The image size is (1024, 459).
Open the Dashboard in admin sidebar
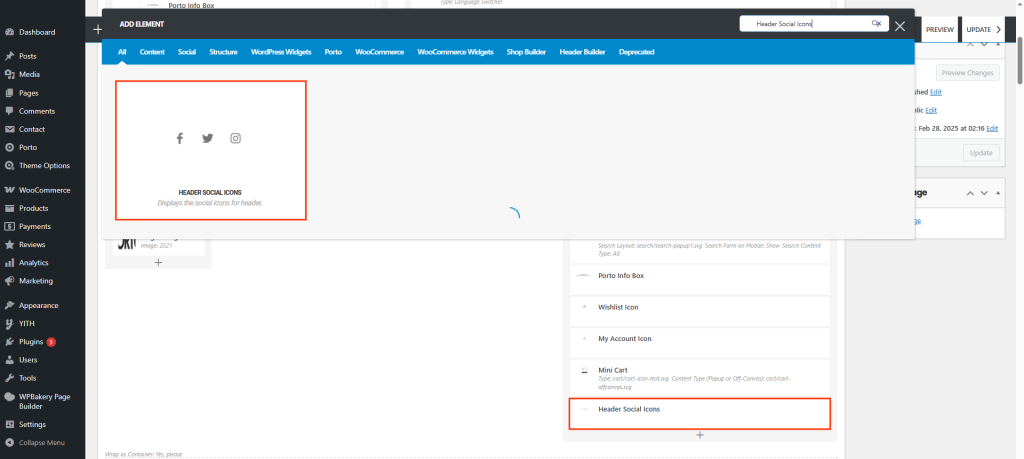click(x=36, y=32)
